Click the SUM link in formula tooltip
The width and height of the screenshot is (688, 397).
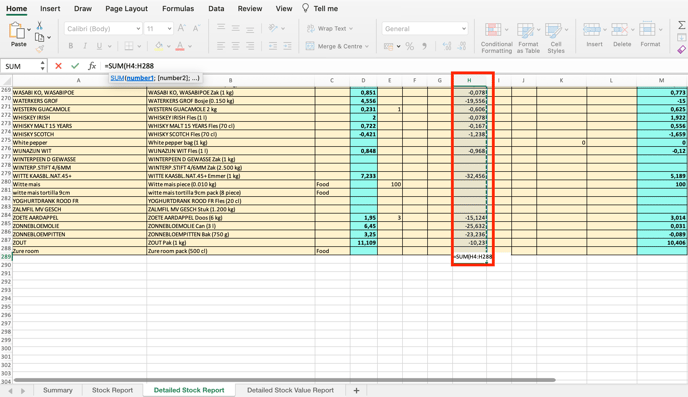117,78
